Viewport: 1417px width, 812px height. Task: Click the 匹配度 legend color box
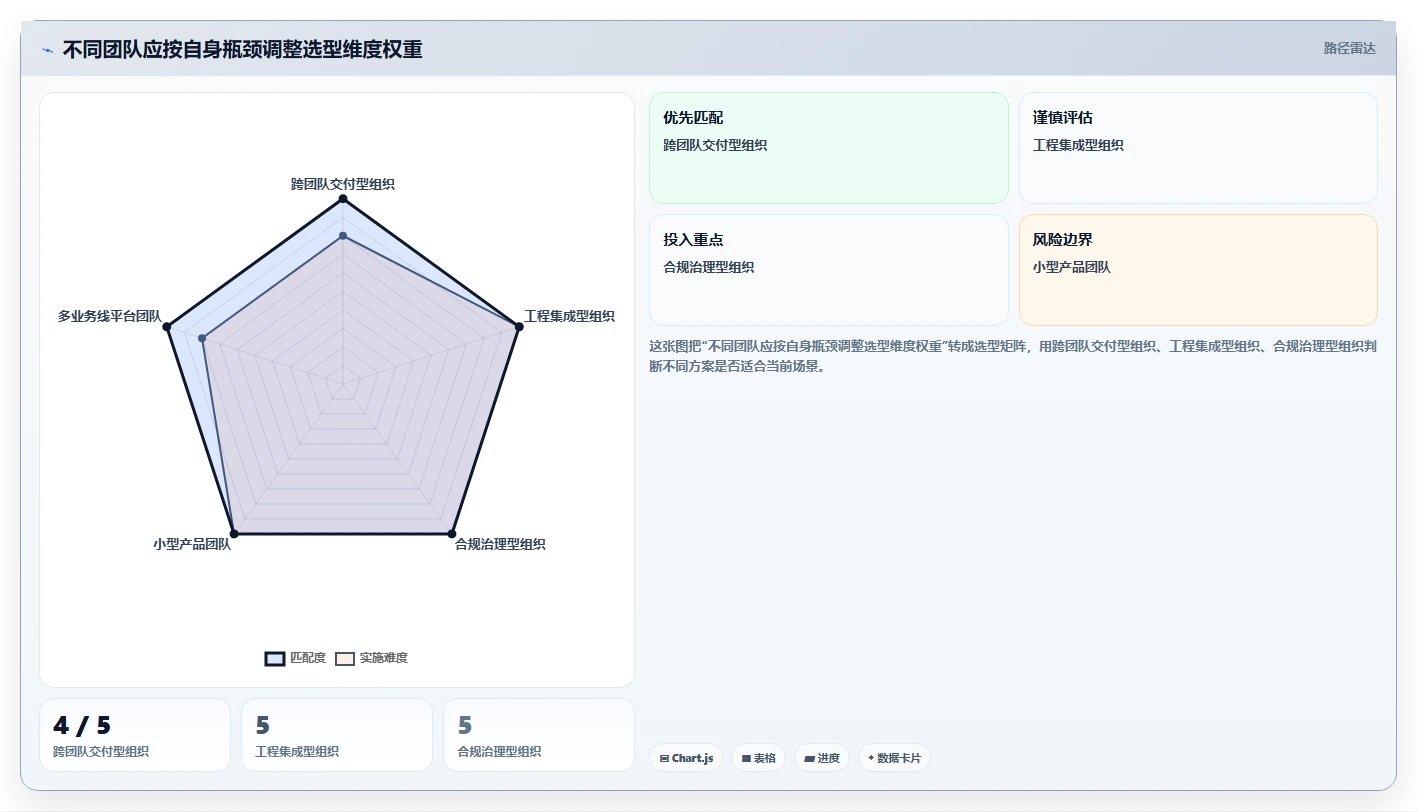(275, 658)
